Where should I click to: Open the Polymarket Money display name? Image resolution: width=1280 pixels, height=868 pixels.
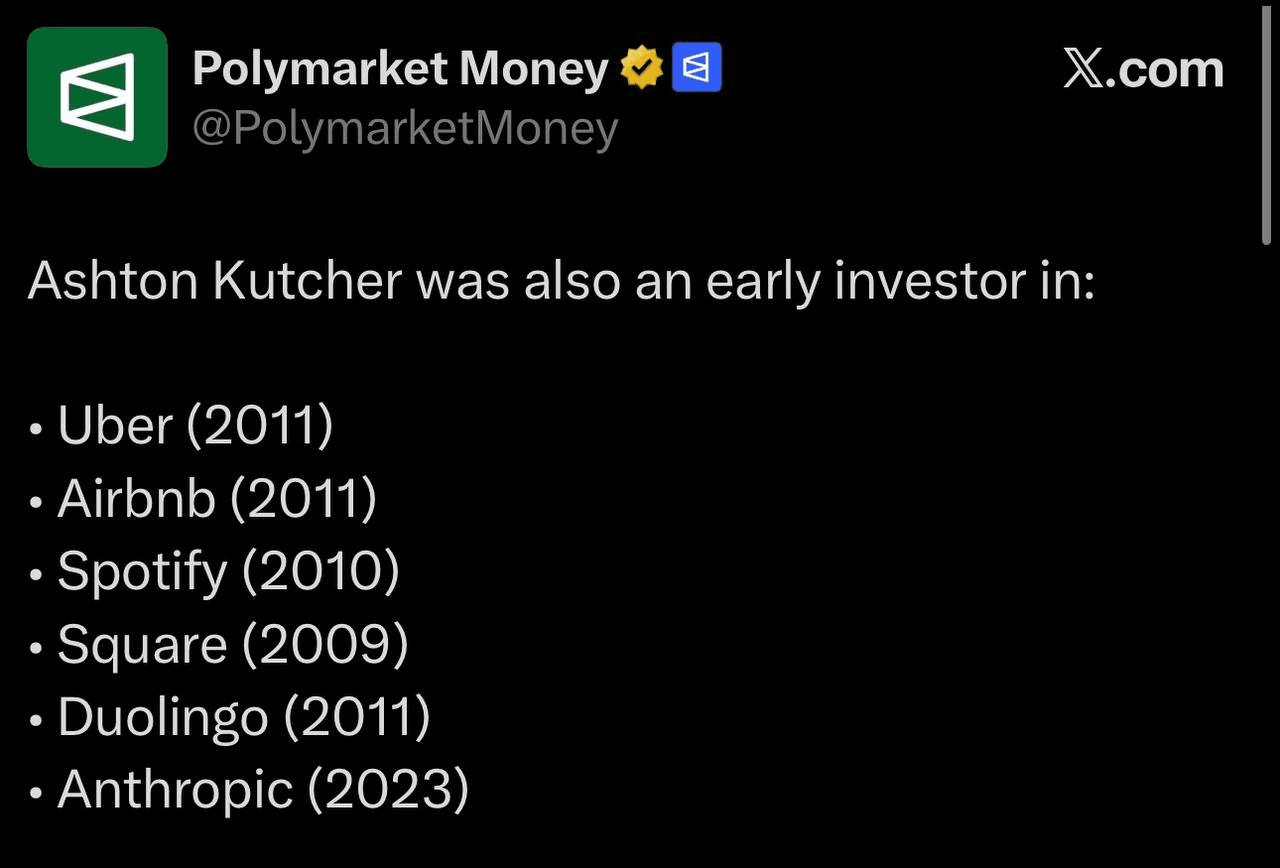400,69
